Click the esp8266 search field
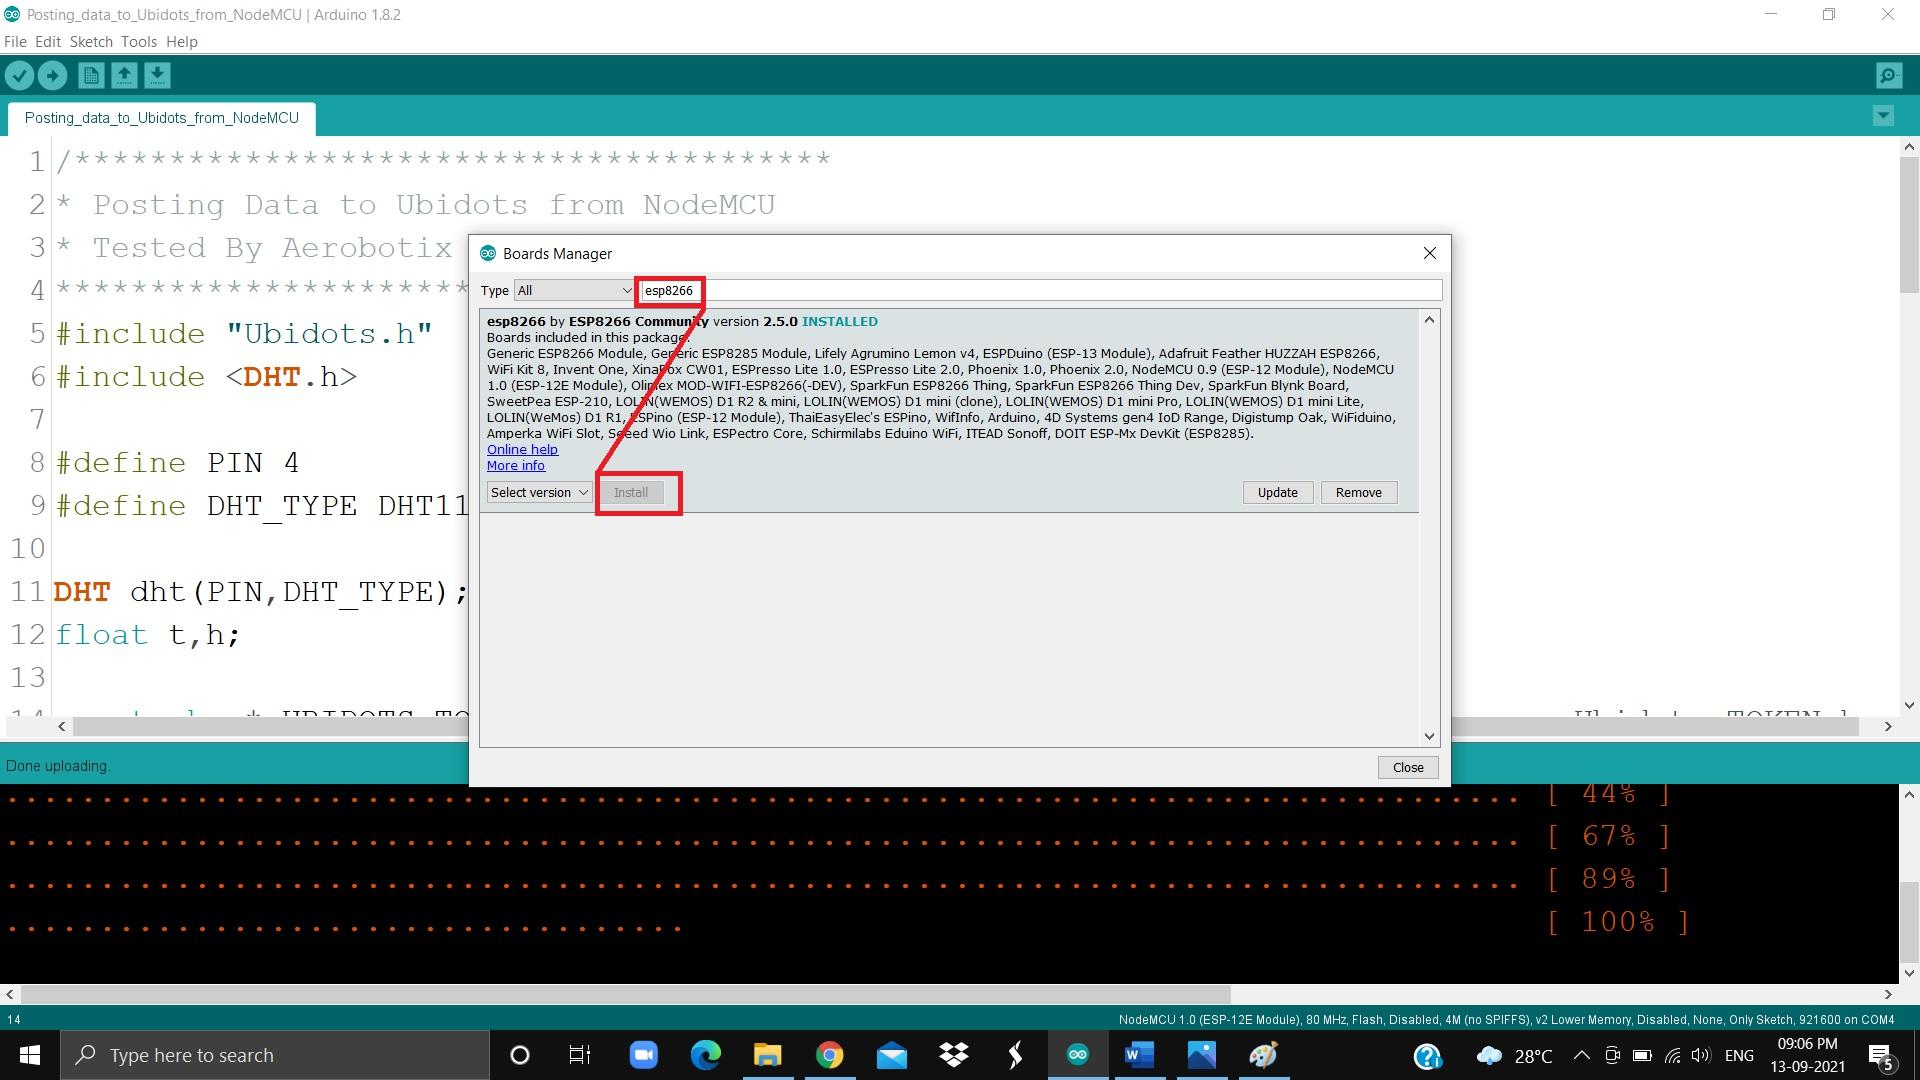This screenshot has width=1920, height=1080. (1040, 291)
